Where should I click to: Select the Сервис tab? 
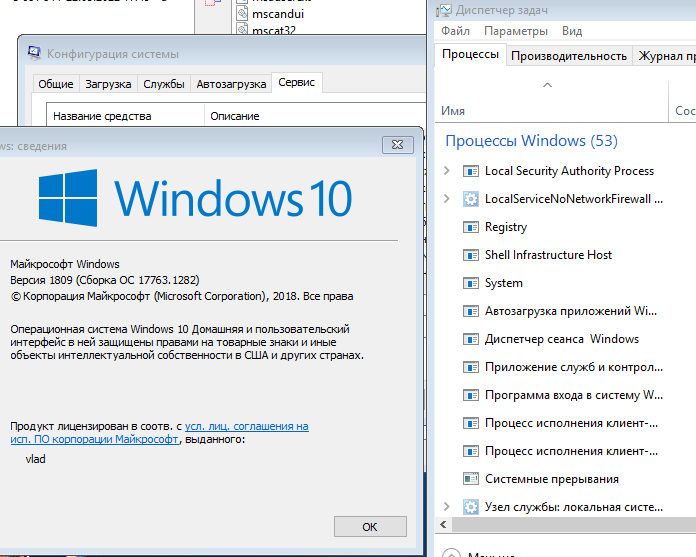point(297,83)
